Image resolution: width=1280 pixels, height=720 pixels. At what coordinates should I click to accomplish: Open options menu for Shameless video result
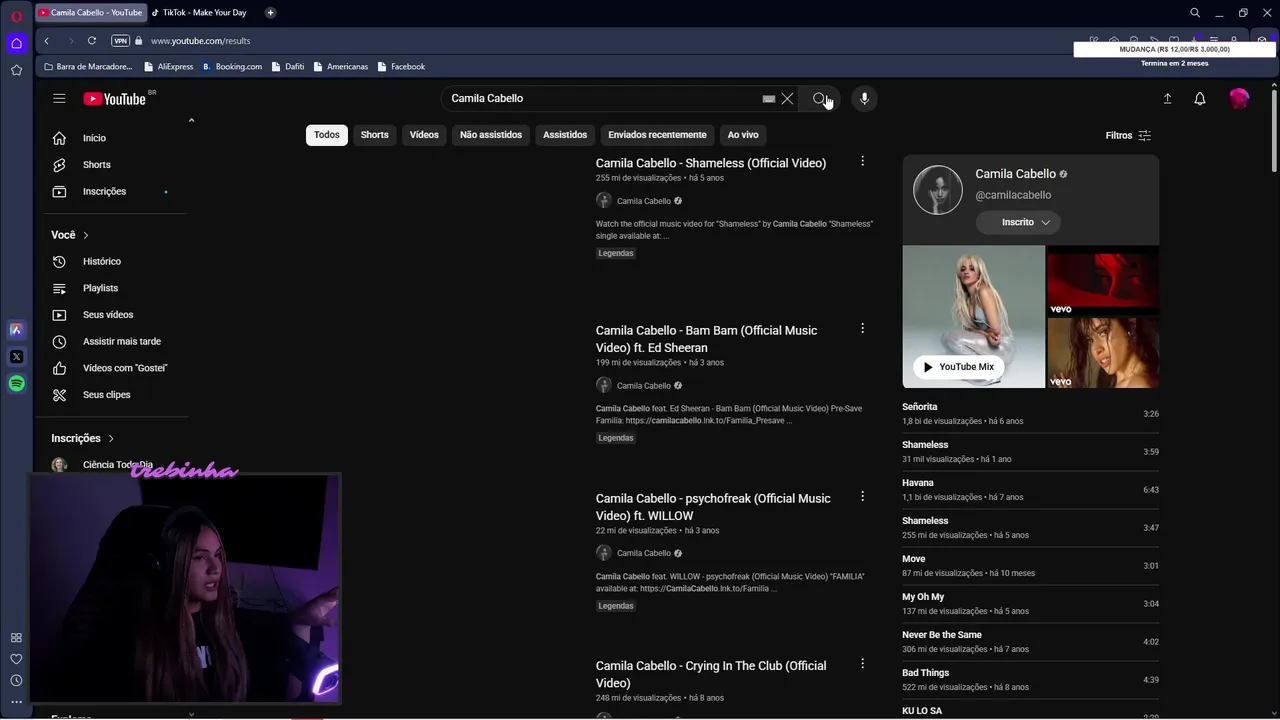862,161
